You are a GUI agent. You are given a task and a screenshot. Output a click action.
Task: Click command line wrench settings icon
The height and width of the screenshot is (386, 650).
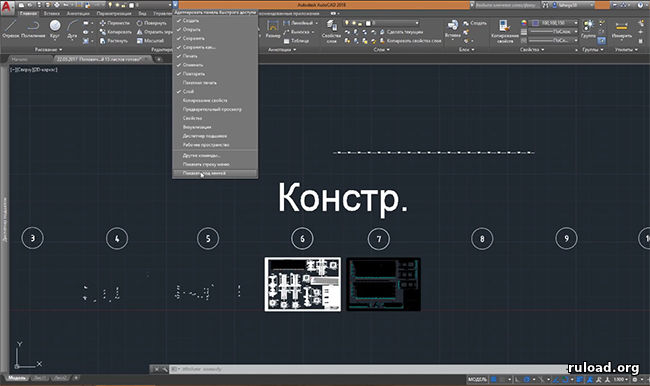click(x=165, y=369)
